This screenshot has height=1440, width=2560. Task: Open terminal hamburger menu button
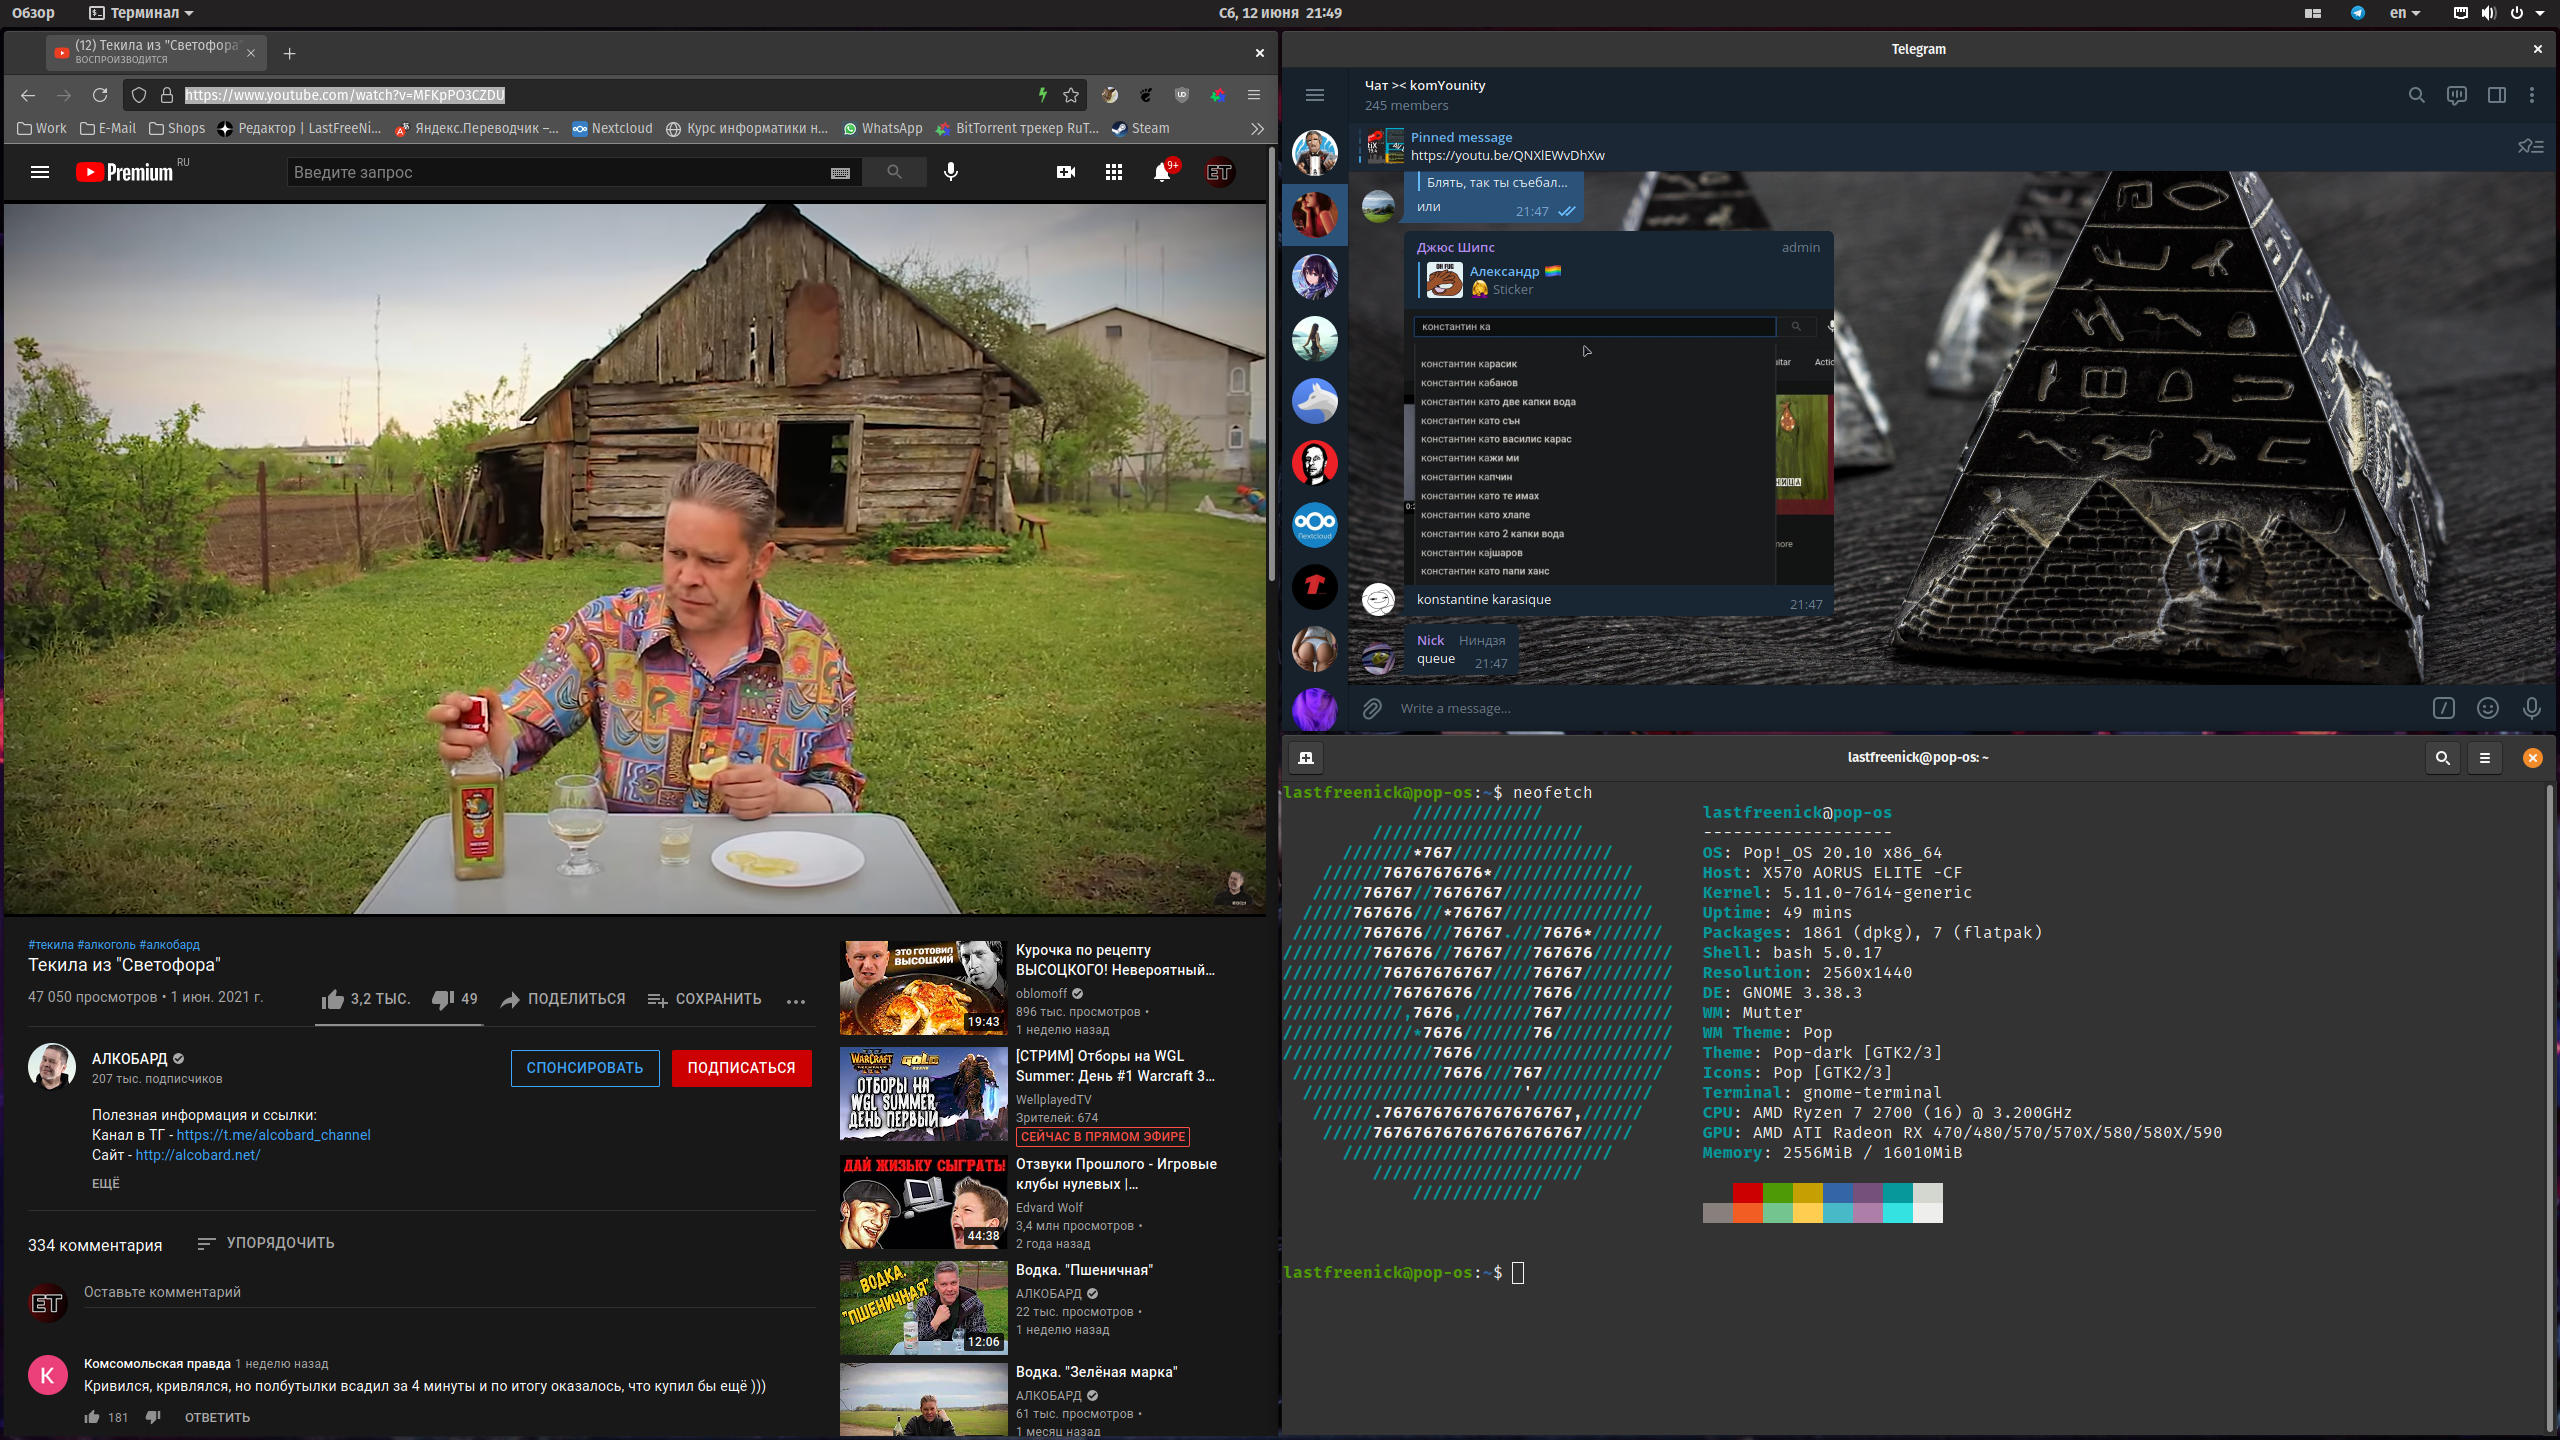2485,758
